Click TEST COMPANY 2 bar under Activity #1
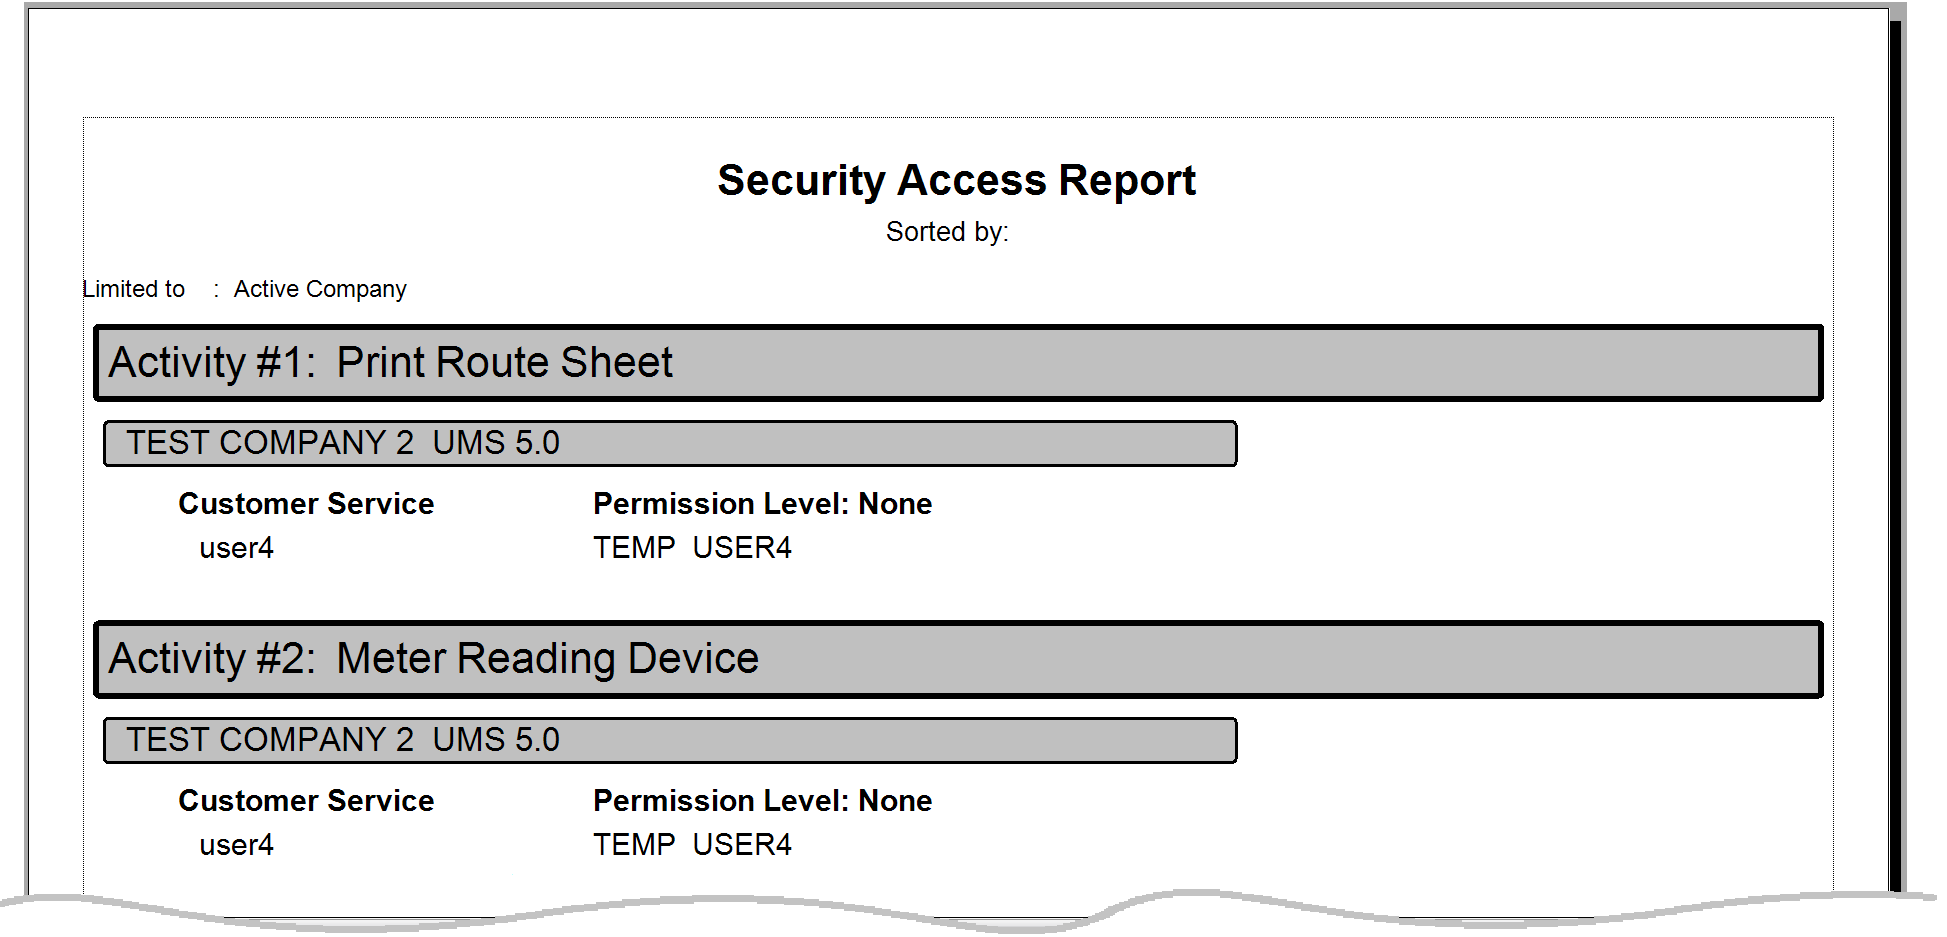Screen dimensions: 1947x937 (x=670, y=443)
